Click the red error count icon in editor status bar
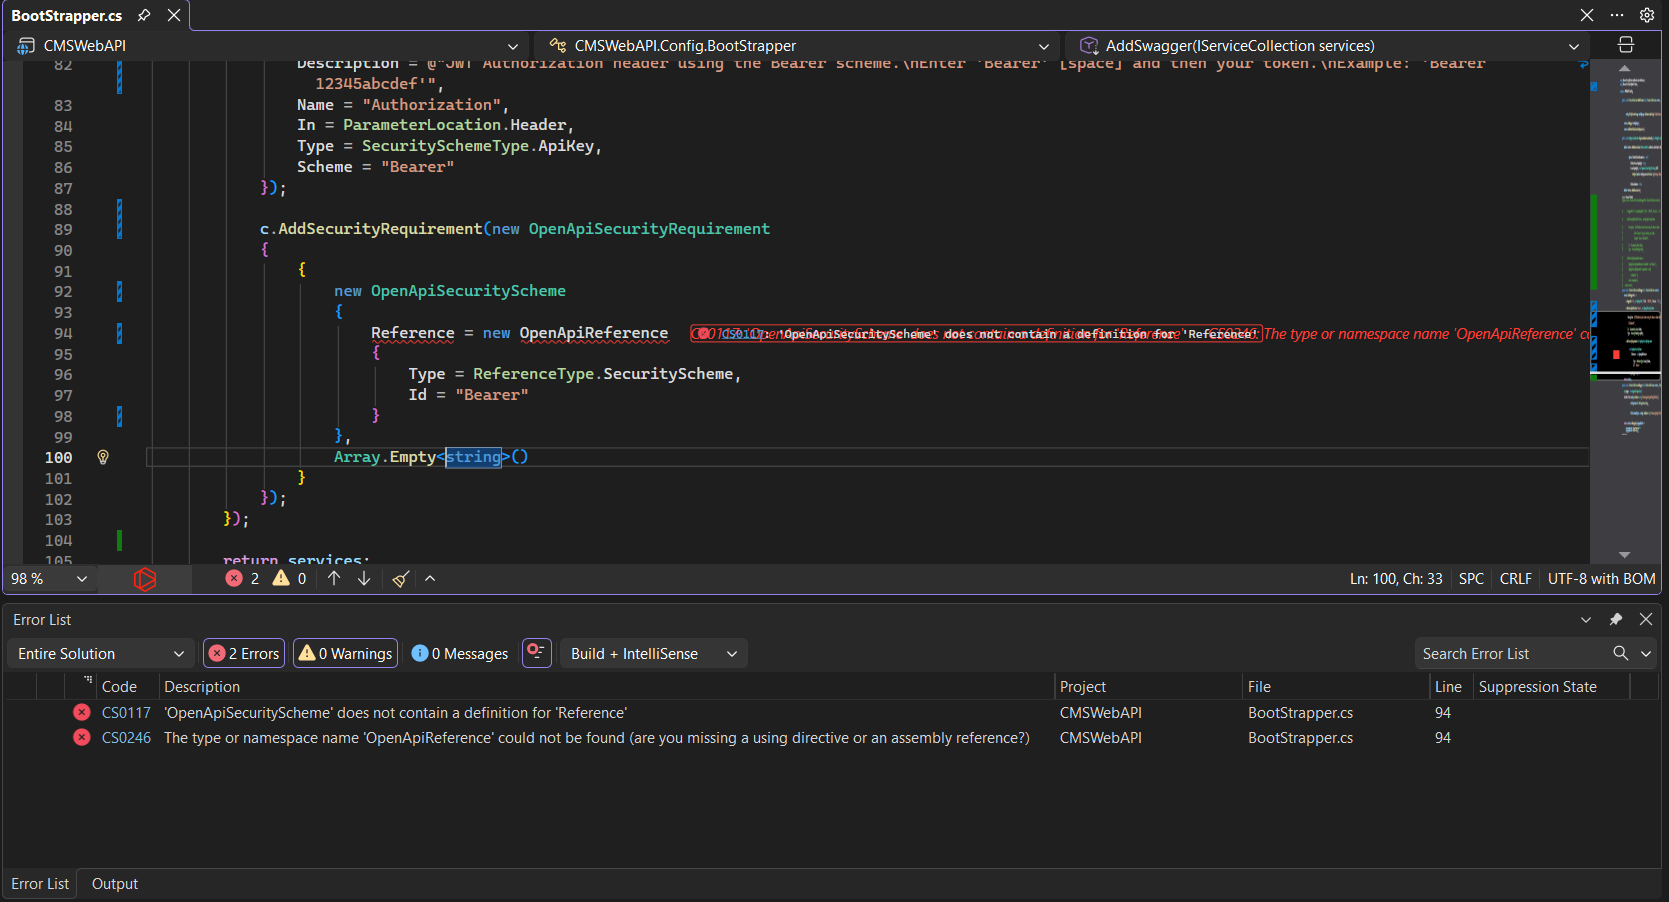 (235, 579)
